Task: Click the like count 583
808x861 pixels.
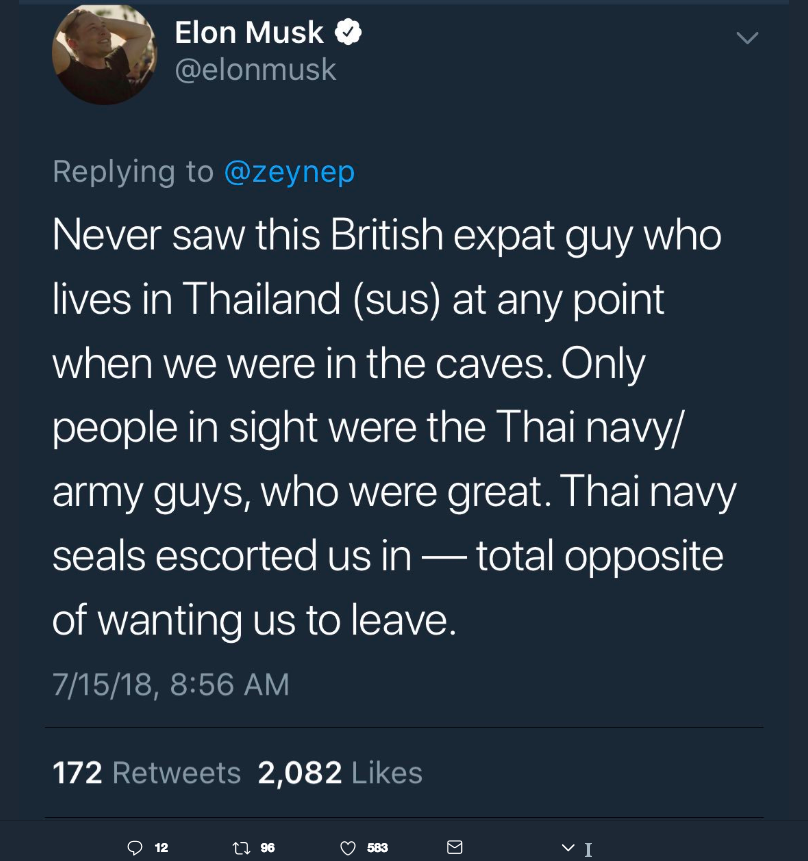Action: (377, 848)
